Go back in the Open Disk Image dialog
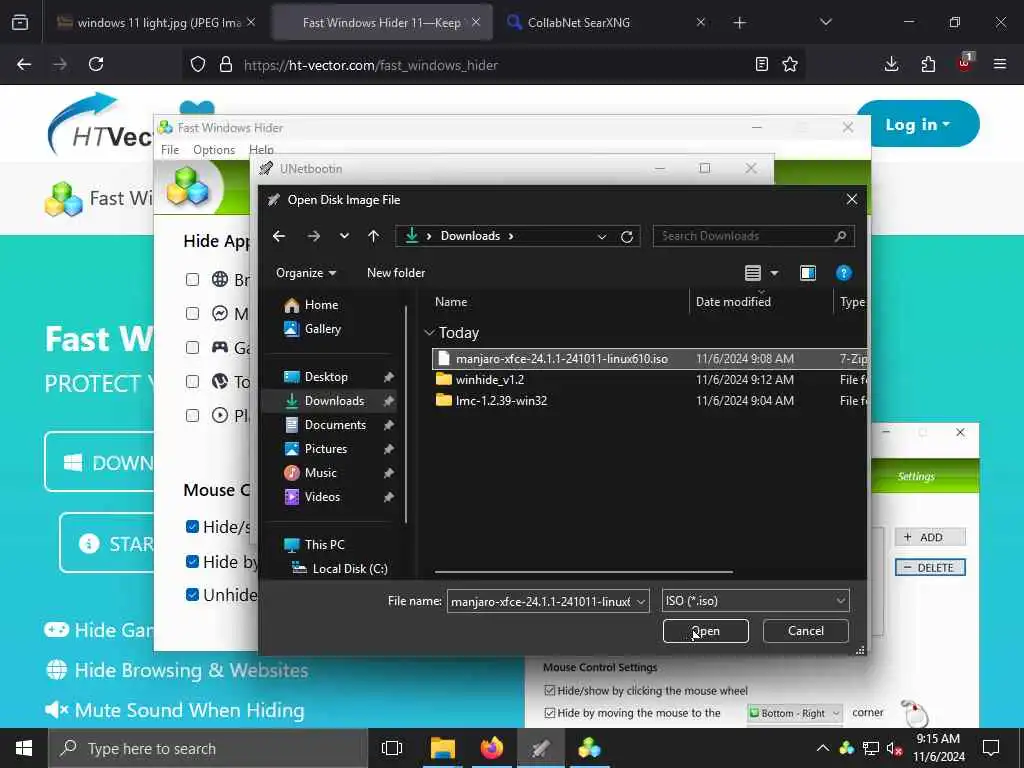The width and height of the screenshot is (1024, 768). (x=279, y=236)
